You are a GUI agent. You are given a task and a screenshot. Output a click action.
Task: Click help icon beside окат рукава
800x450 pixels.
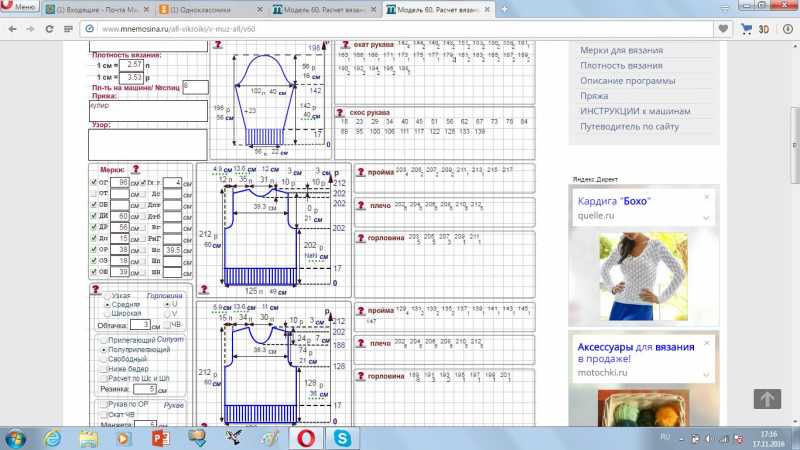[x=341, y=45]
